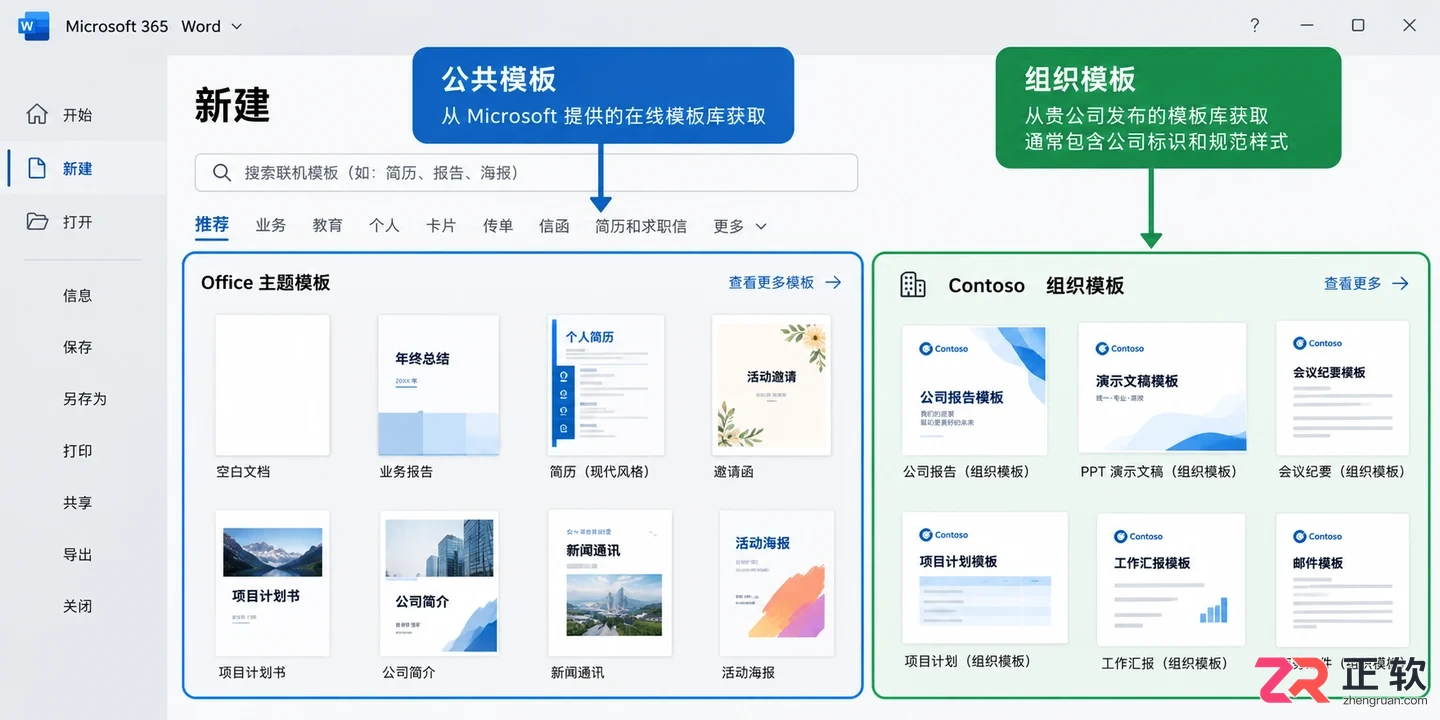Click 关闭 in the sidebar

[77, 606]
